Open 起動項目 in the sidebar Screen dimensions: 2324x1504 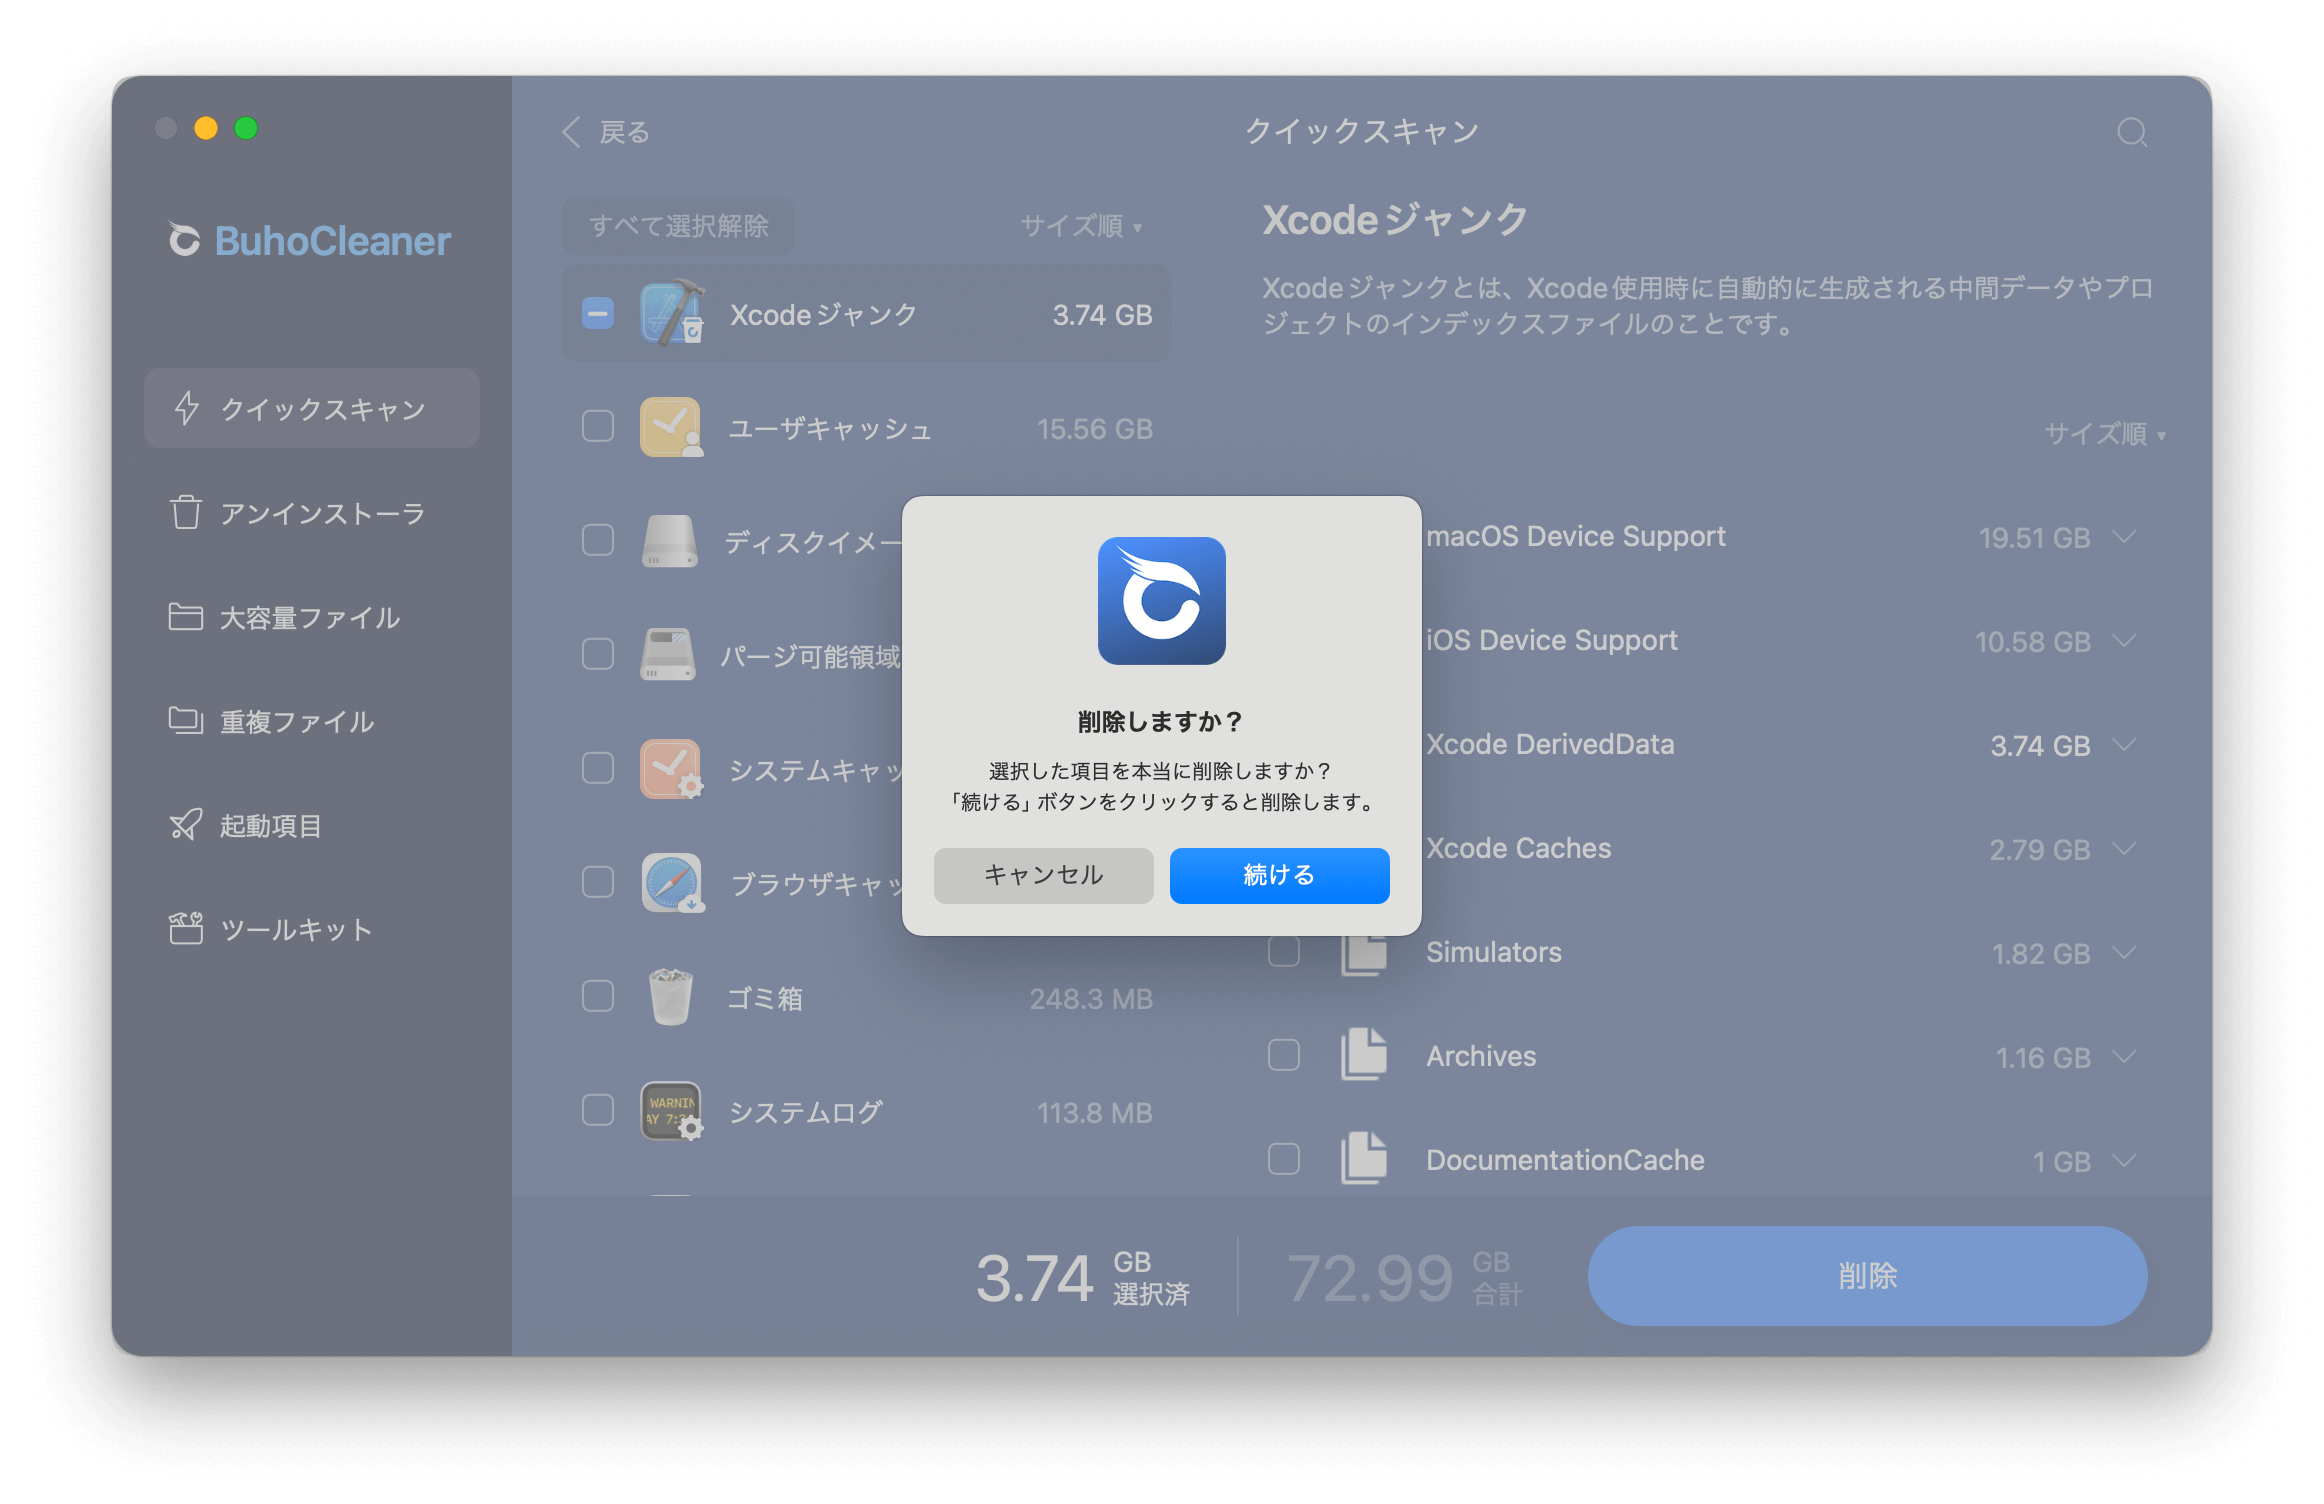coord(312,824)
